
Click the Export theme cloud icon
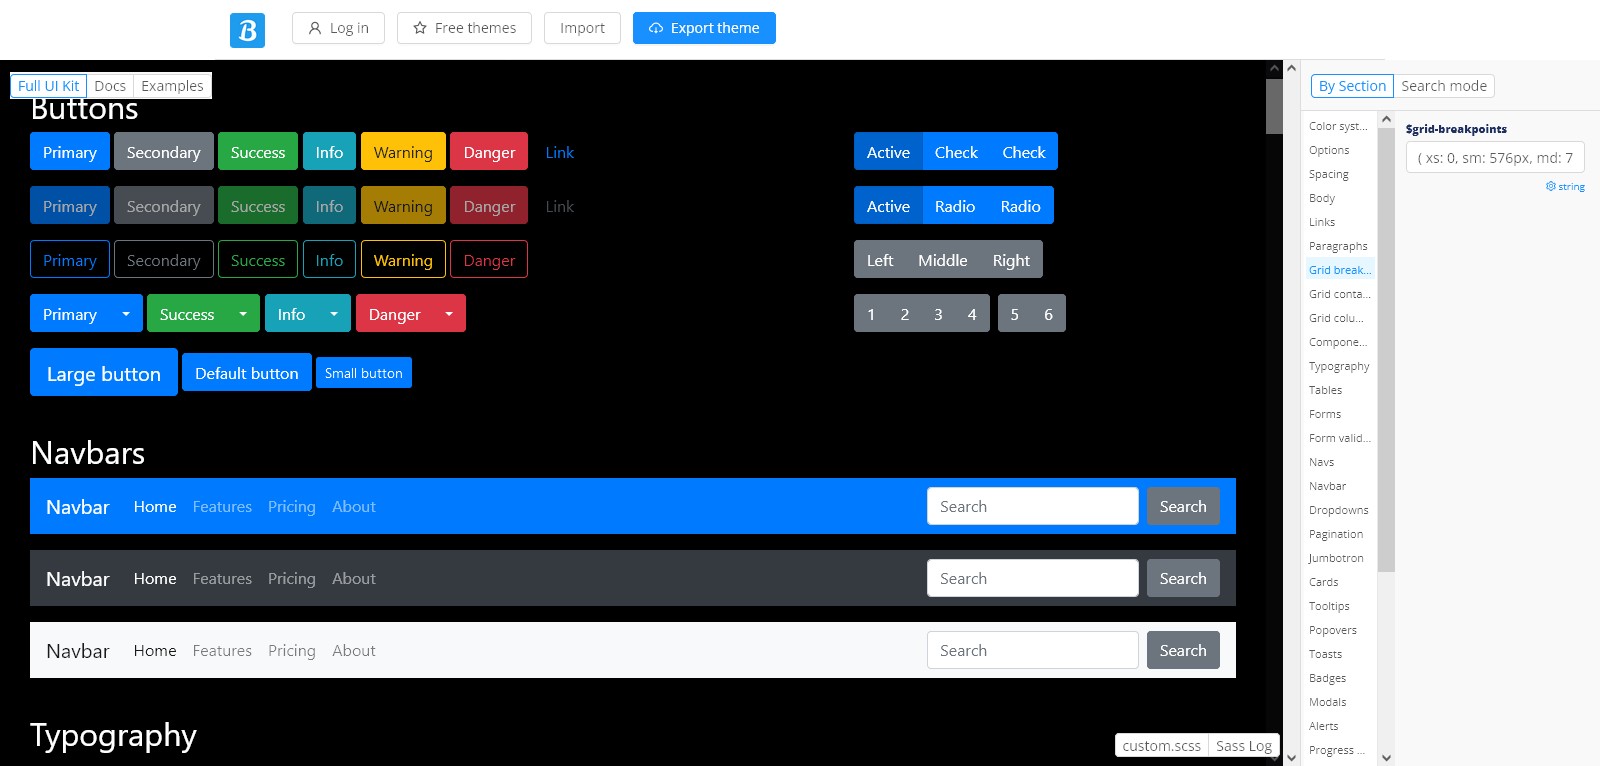pos(656,28)
